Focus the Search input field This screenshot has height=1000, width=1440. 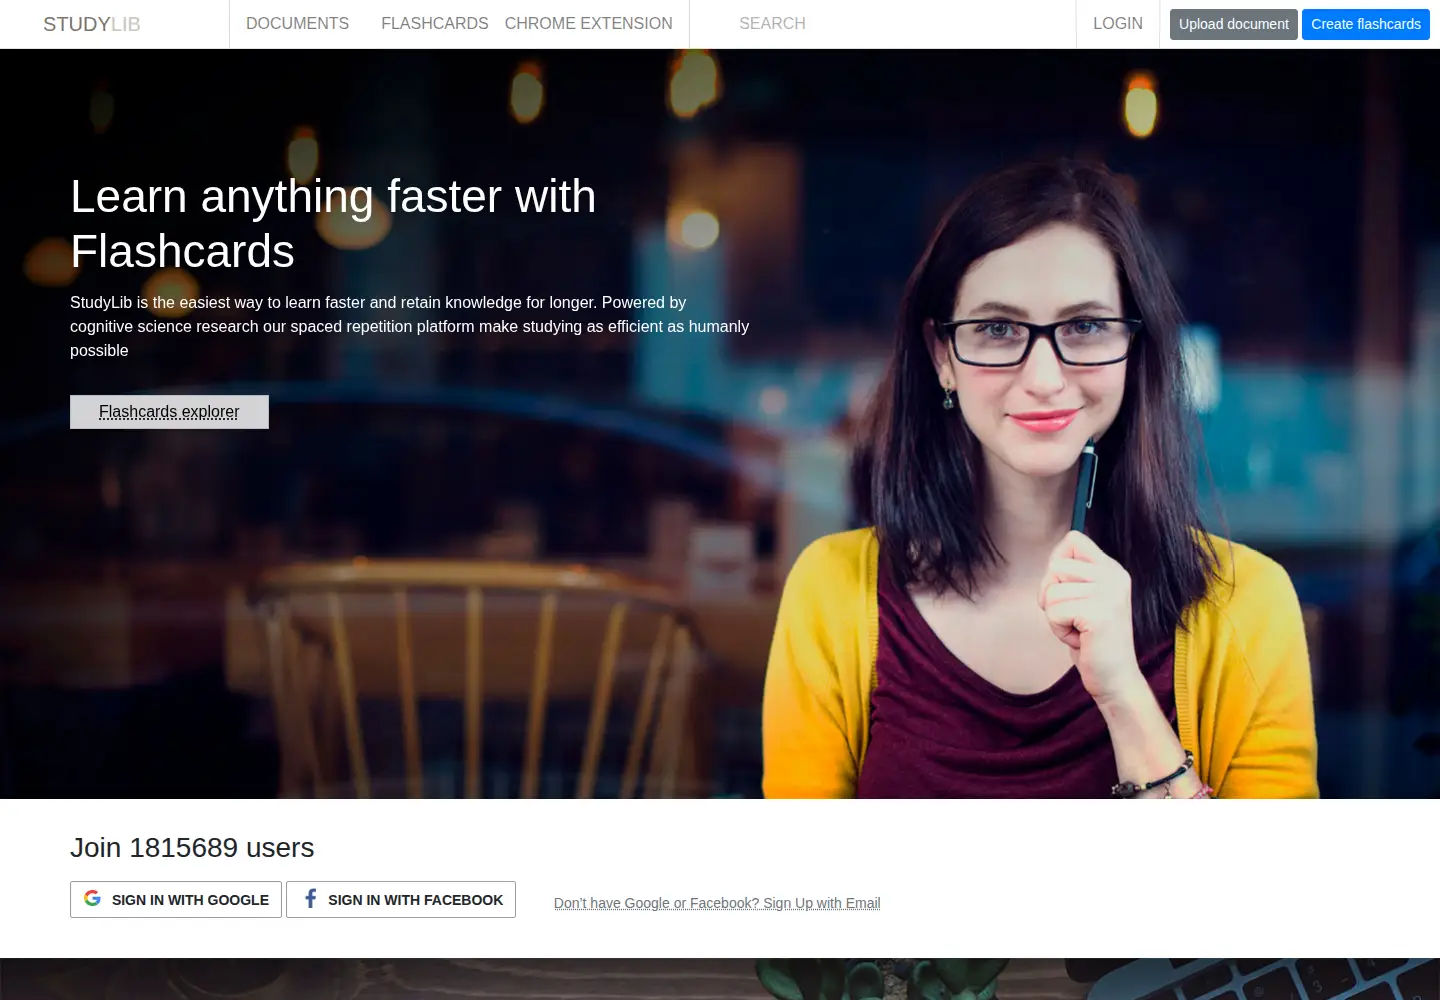pos(882,23)
